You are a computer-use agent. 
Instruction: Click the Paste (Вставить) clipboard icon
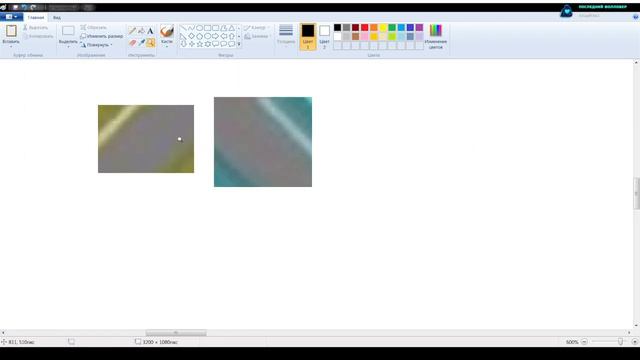(x=11, y=31)
